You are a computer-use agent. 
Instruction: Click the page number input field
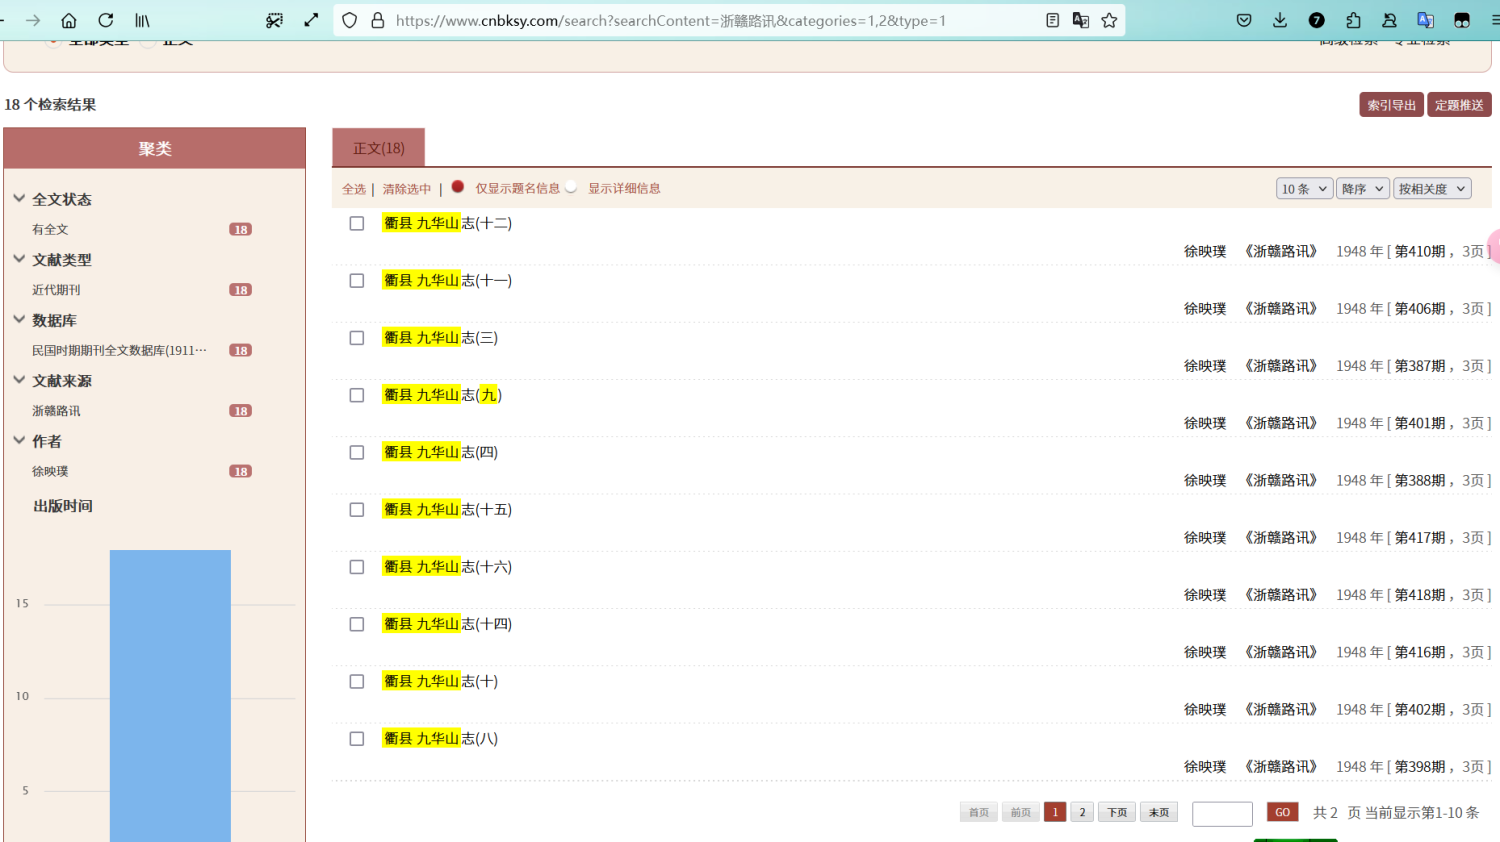point(1222,814)
